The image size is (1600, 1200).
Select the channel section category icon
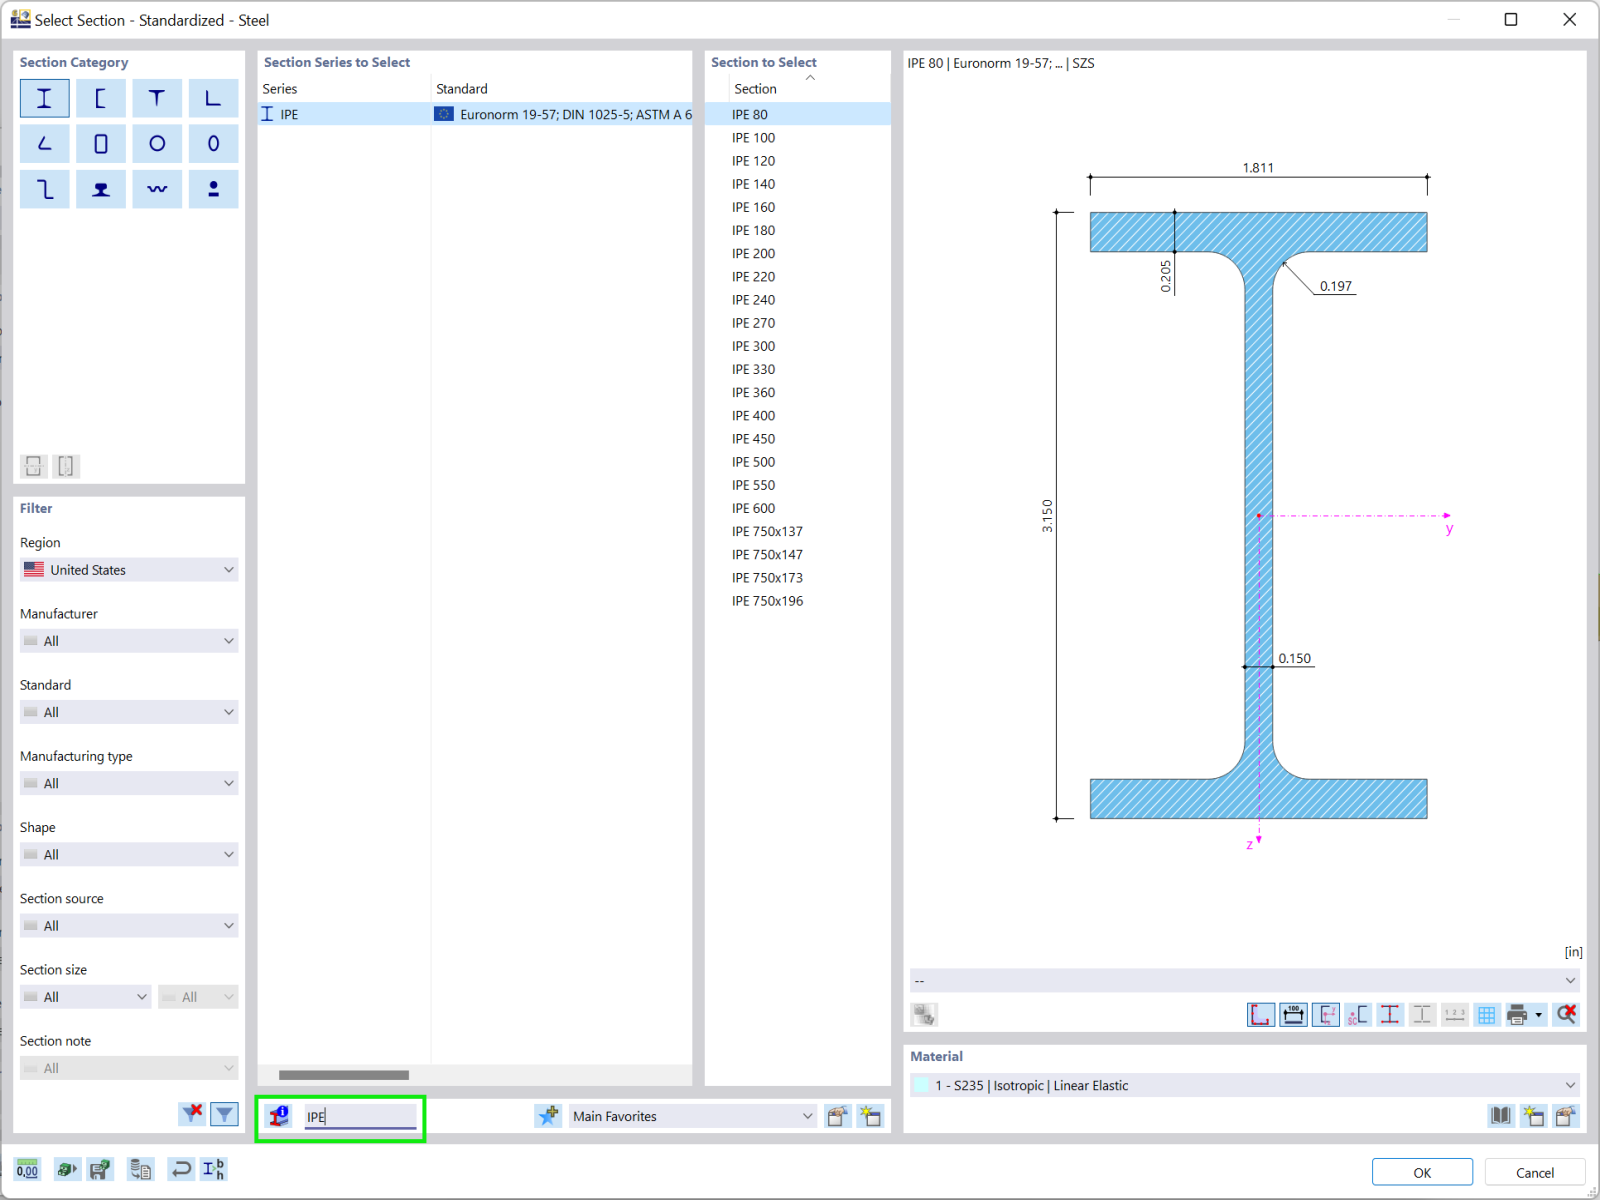tap(101, 98)
